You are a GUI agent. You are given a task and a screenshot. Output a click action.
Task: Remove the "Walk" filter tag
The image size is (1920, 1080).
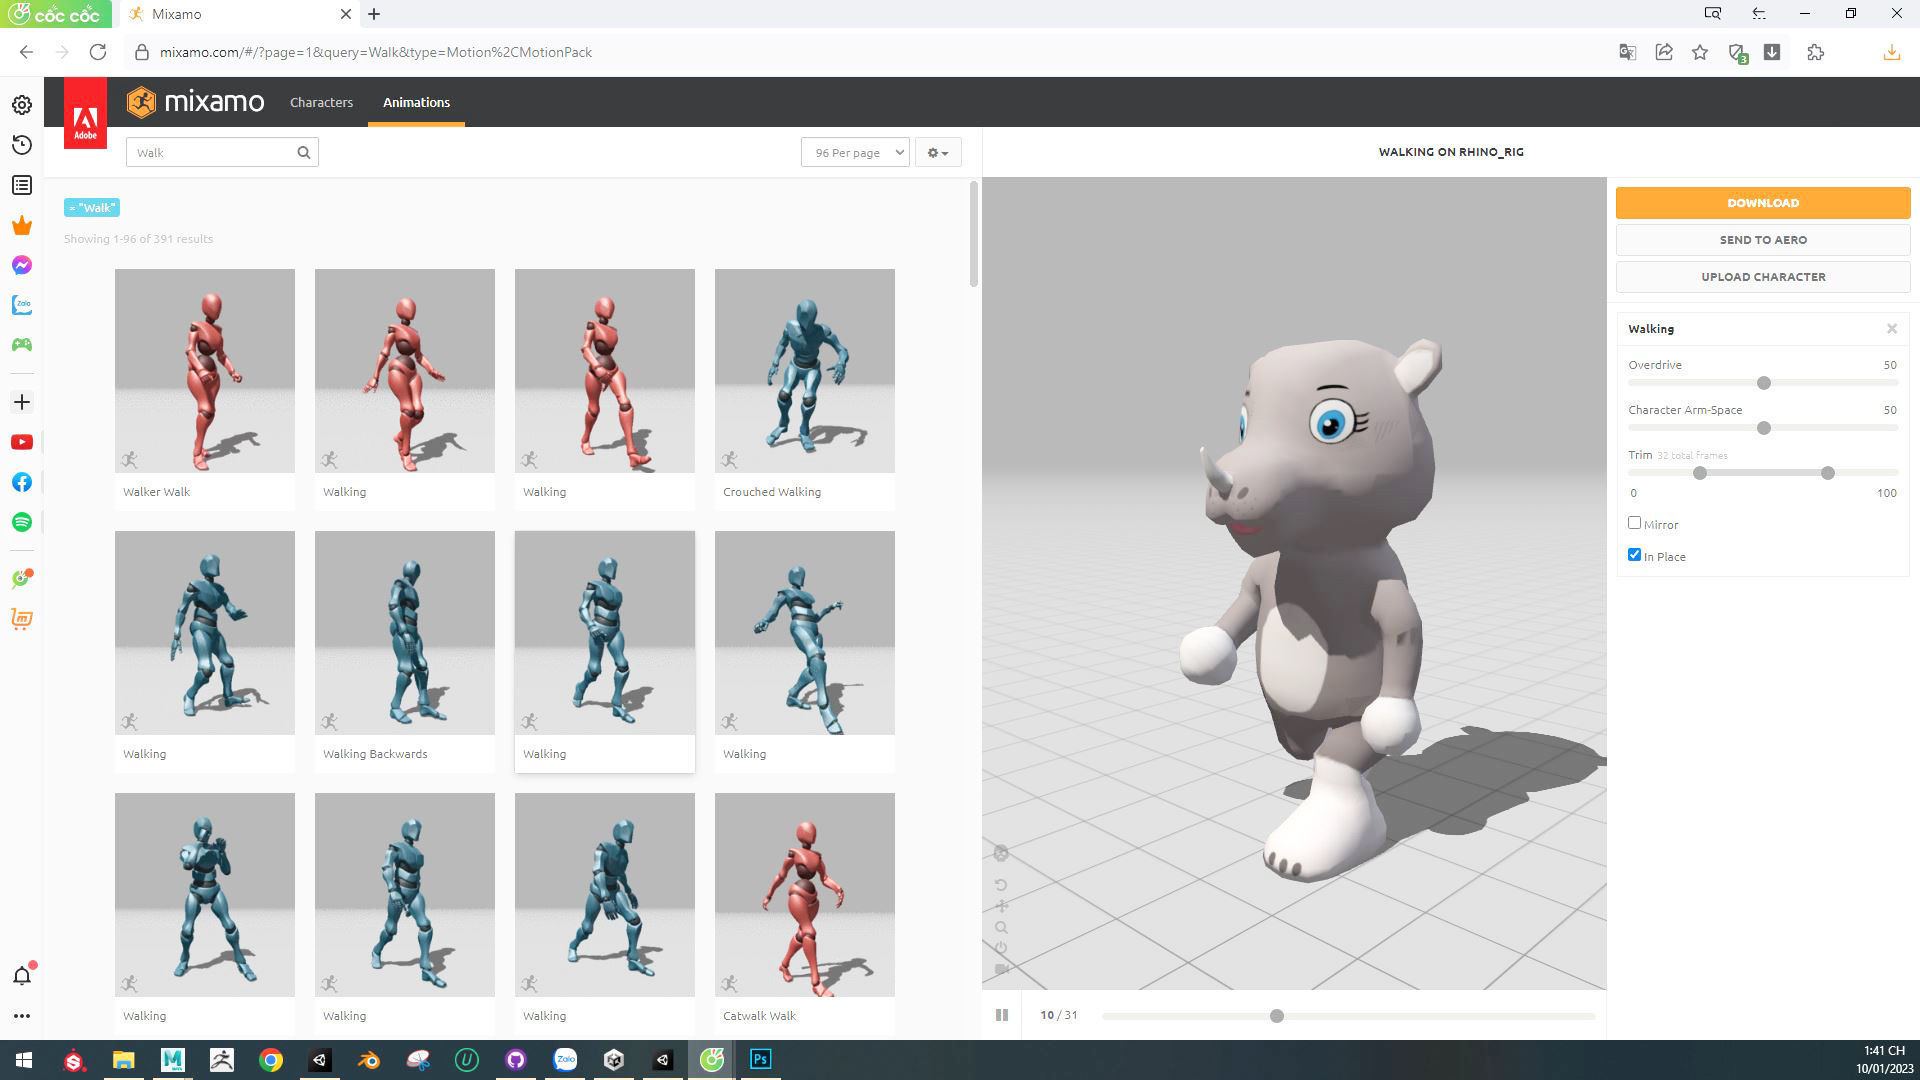pos(92,207)
